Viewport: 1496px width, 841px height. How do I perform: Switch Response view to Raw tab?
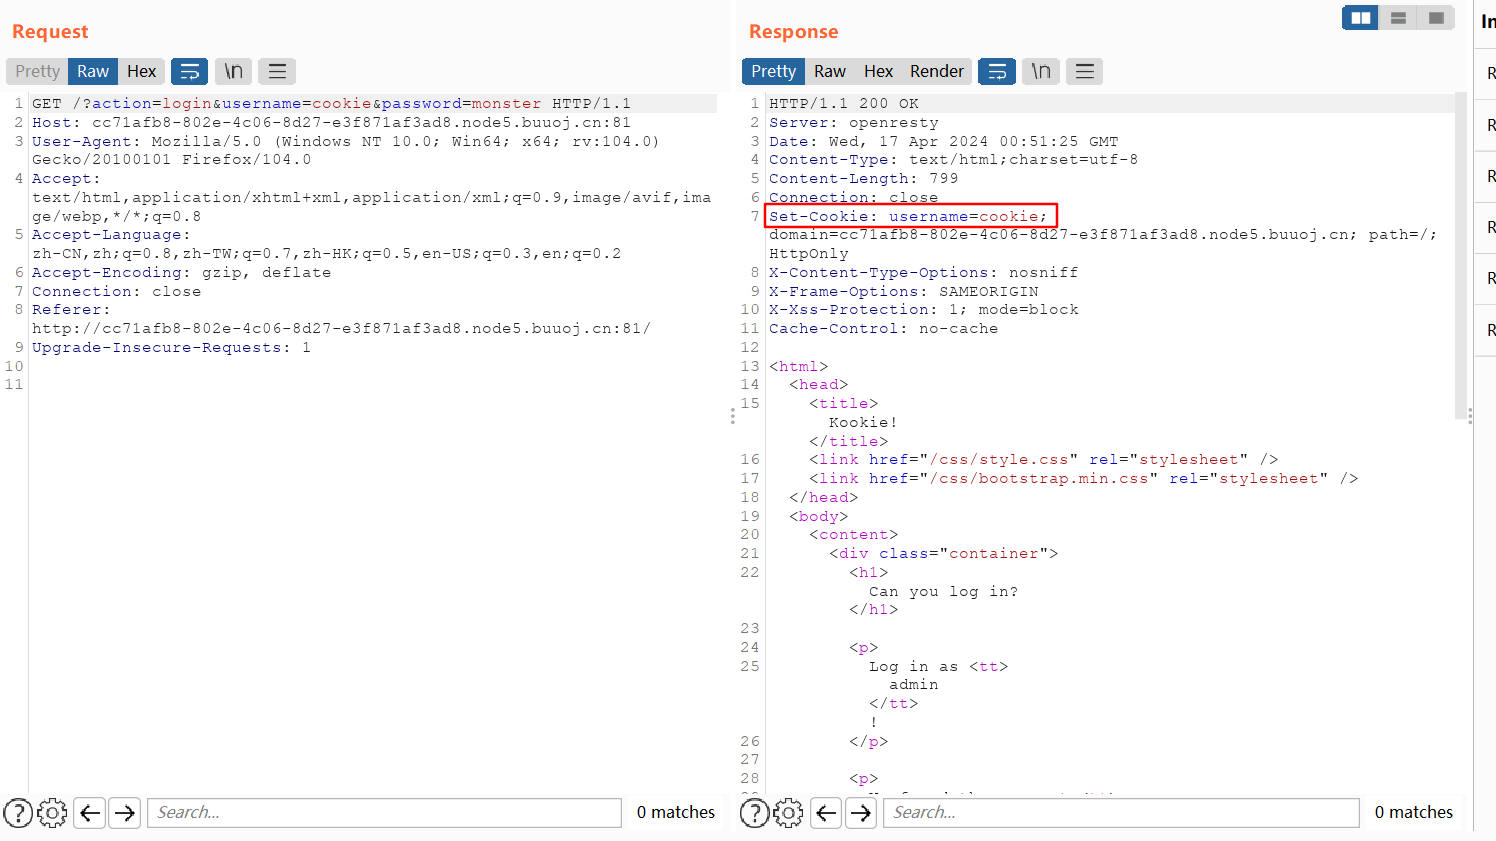(x=829, y=71)
